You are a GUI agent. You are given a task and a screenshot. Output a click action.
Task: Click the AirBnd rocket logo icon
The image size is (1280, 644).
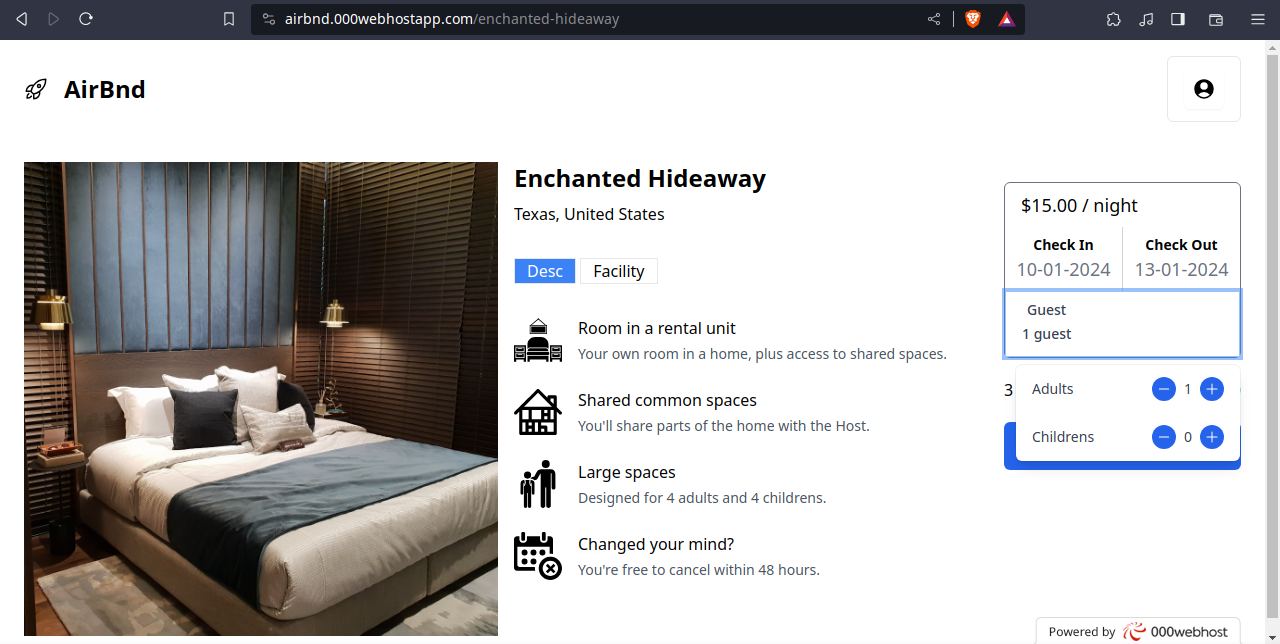[x=36, y=90]
